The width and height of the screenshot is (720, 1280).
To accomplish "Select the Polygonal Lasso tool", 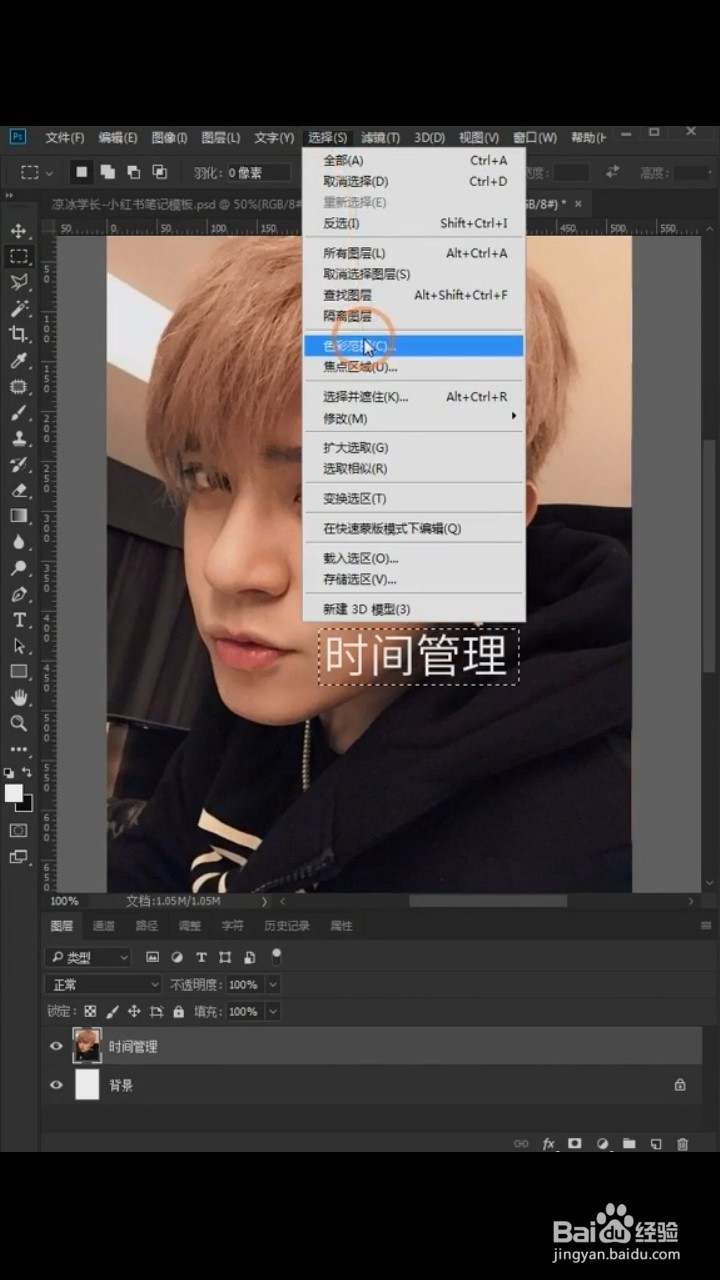I will point(19,282).
